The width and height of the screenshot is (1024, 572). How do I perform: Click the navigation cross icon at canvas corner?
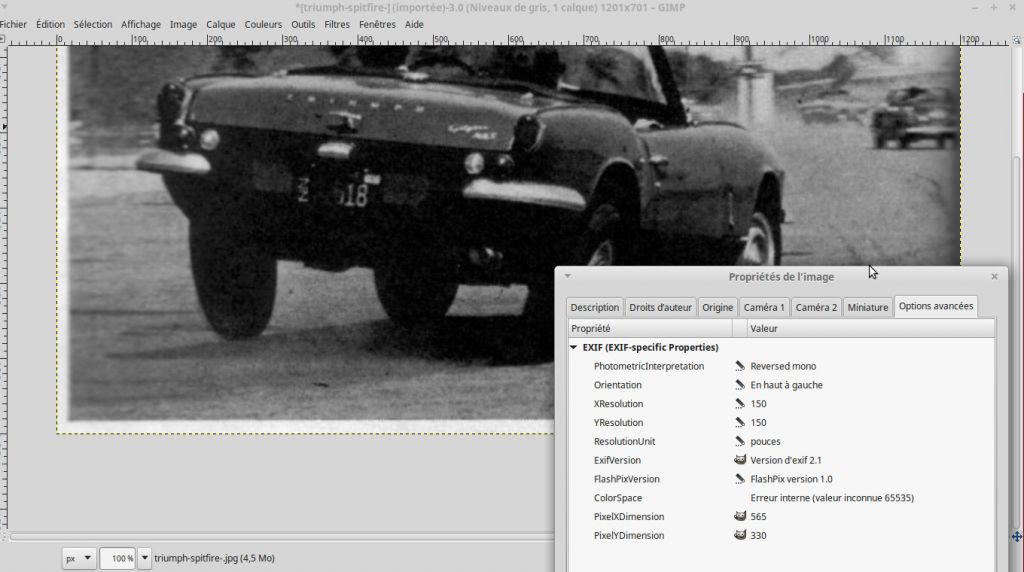pyautogui.click(x=1017, y=537)
